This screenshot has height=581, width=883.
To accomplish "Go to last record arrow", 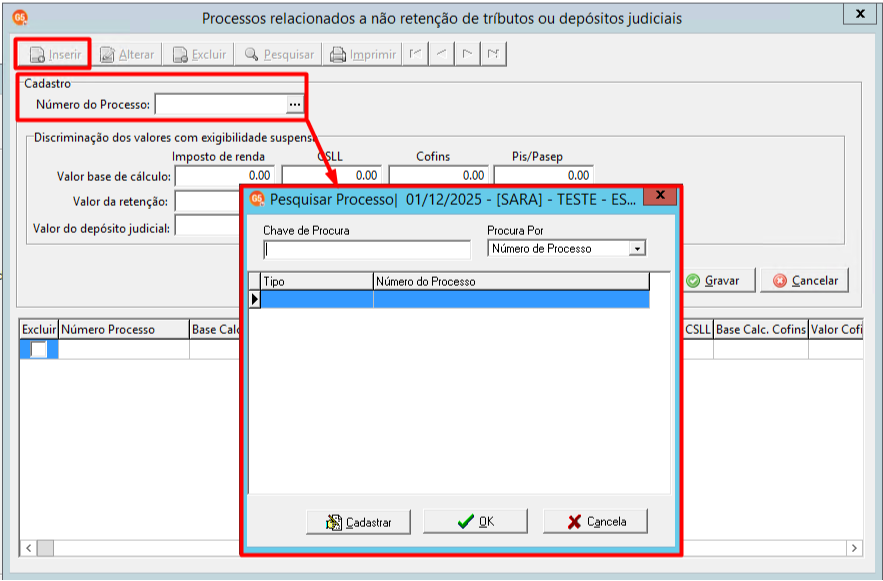I will [x=493, y=54].
